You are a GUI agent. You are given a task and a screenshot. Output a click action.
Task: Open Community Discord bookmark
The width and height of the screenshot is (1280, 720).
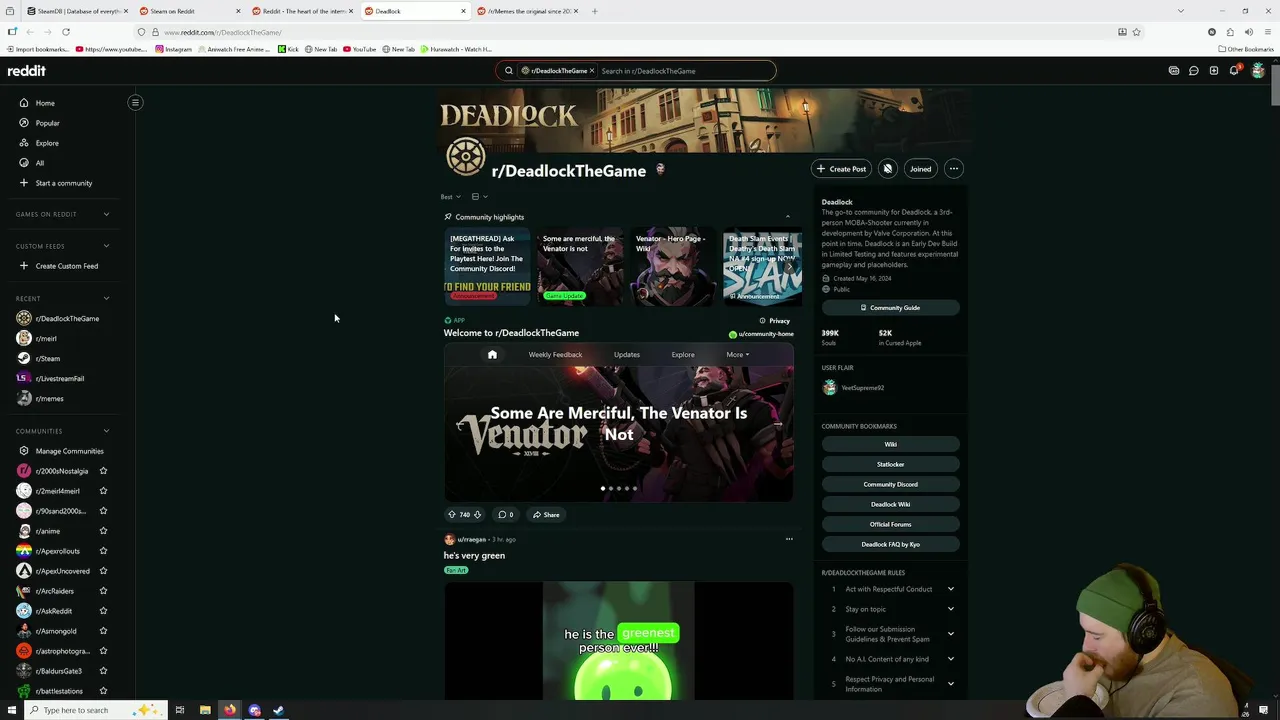[x=890, y=484]
